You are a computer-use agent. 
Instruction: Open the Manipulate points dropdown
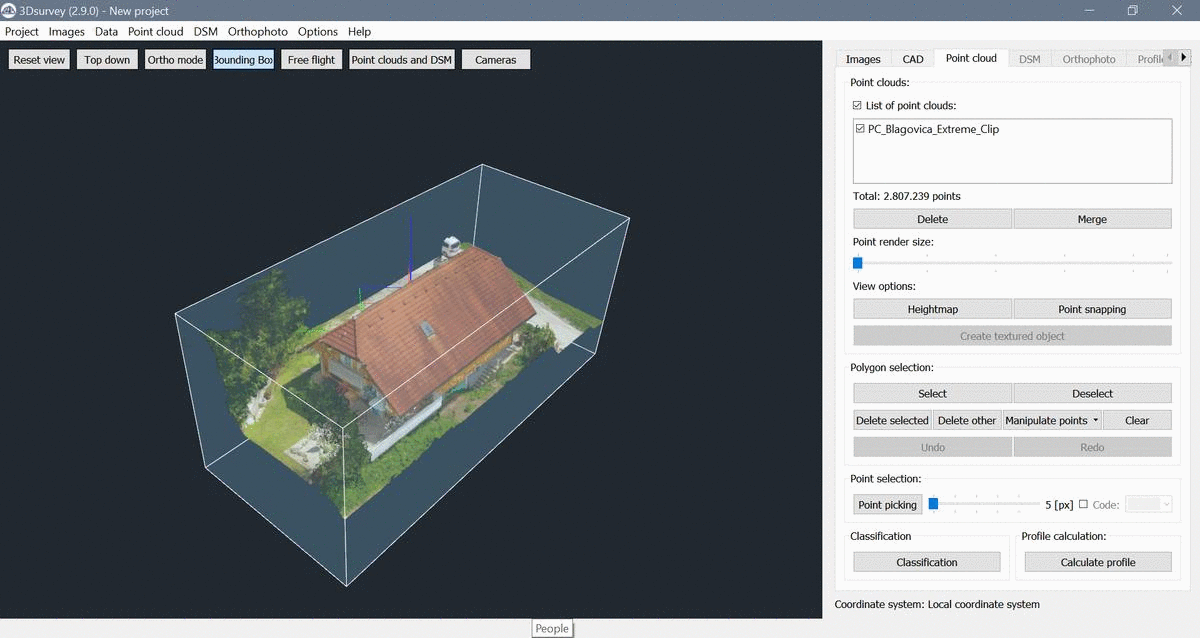click(1052, 421)
